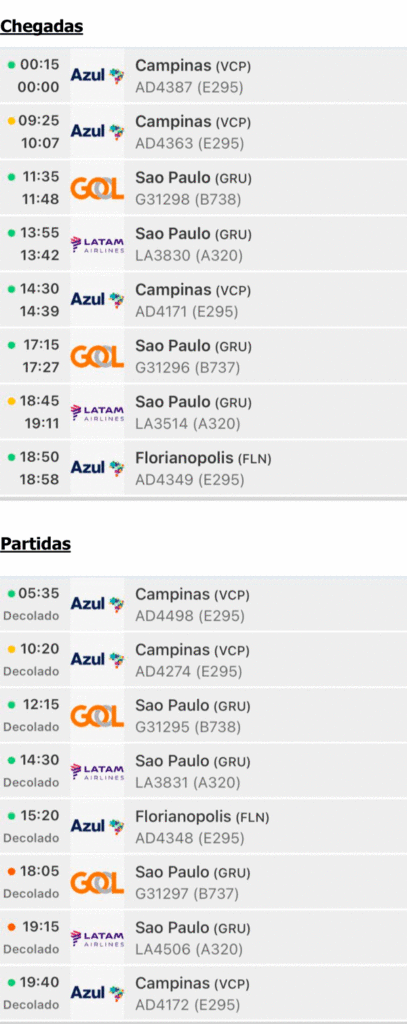The height and width of the screenshot is (1024, 407).
Task: Open the Partidas section heading
Action: (x=35, y=543)
